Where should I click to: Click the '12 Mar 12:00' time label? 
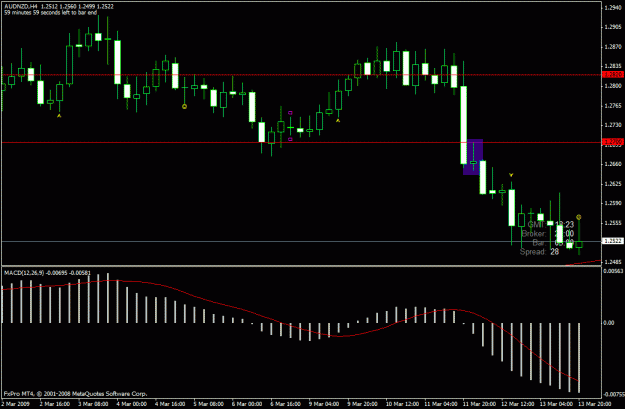[x=517, y=404]
